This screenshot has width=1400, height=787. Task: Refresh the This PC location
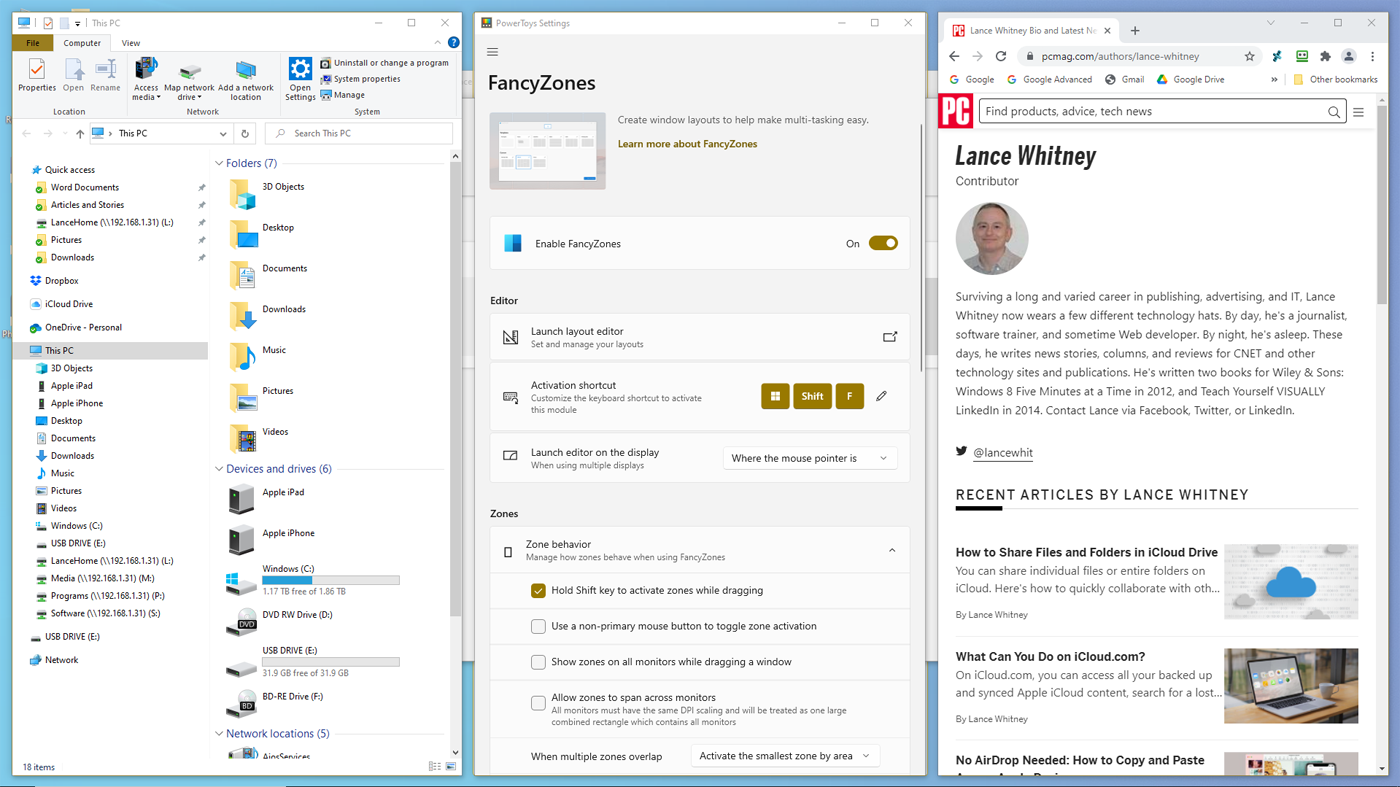click(245, 133)
